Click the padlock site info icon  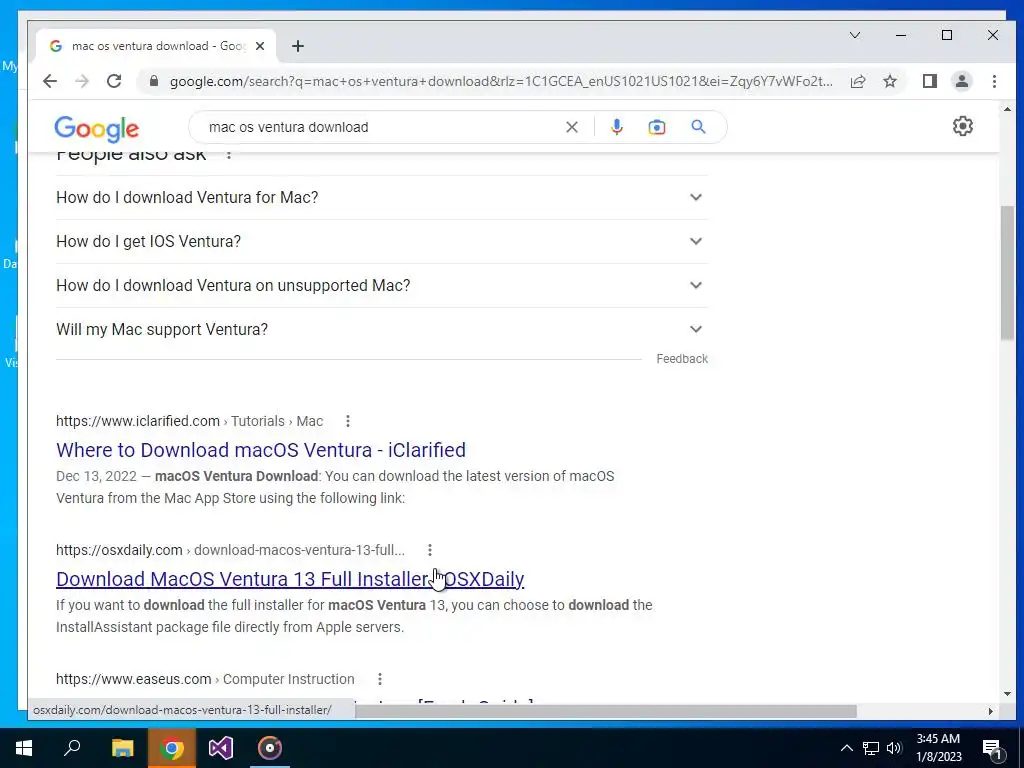tap(154, 81)
